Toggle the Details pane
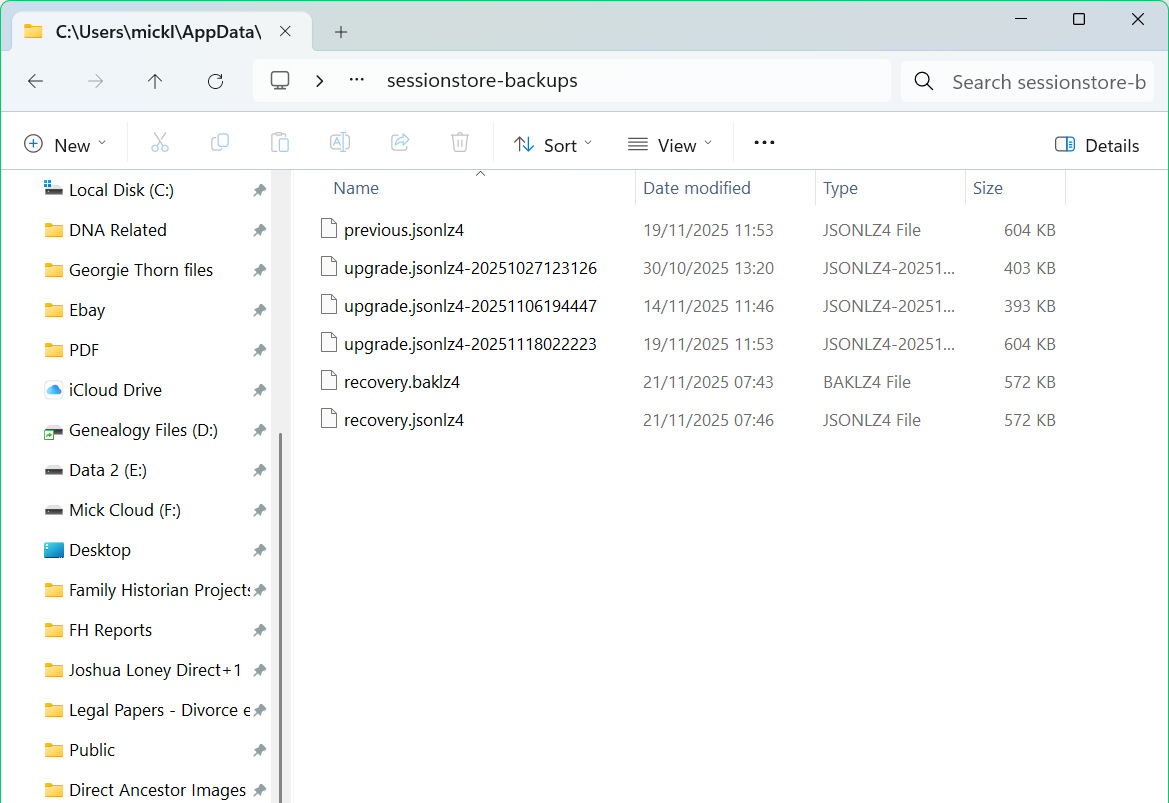This screenshot has height=803, width=1169. (x=1097, y=145)
